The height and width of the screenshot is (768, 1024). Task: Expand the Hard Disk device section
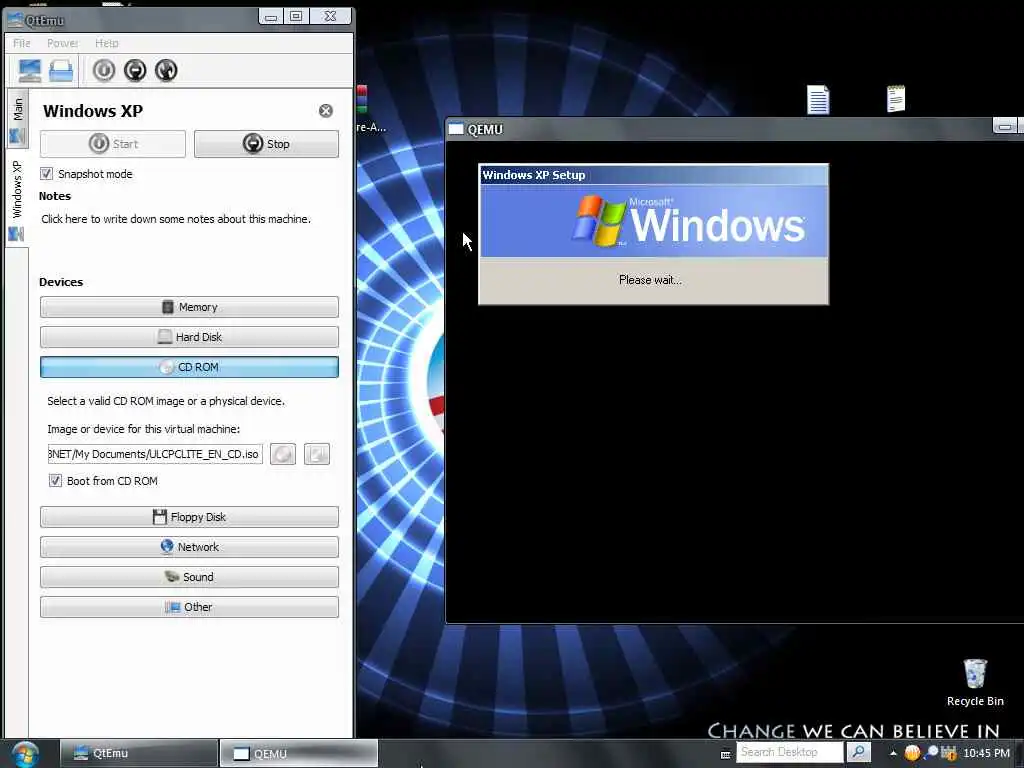tap(189, 337)
